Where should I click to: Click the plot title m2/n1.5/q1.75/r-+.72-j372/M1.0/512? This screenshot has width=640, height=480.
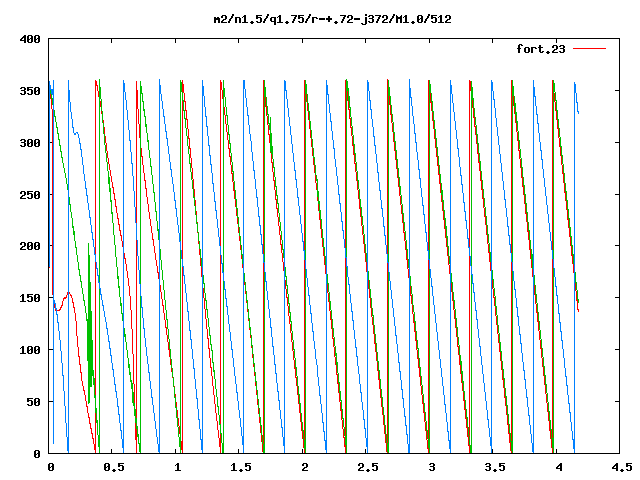[333, 19]
